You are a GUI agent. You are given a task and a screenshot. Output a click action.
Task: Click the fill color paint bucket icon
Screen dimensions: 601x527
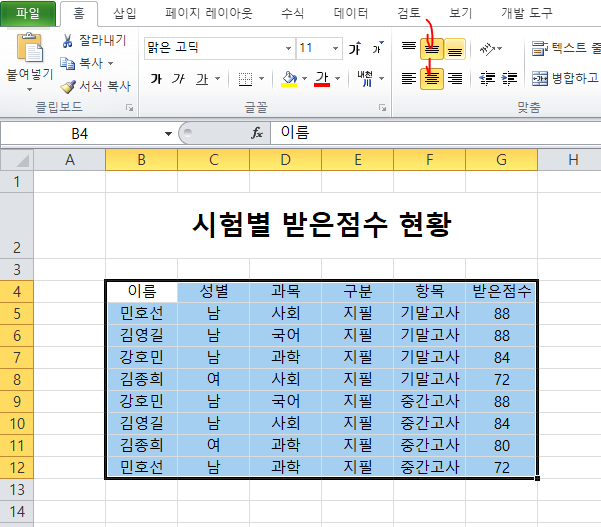coord(289,79)
